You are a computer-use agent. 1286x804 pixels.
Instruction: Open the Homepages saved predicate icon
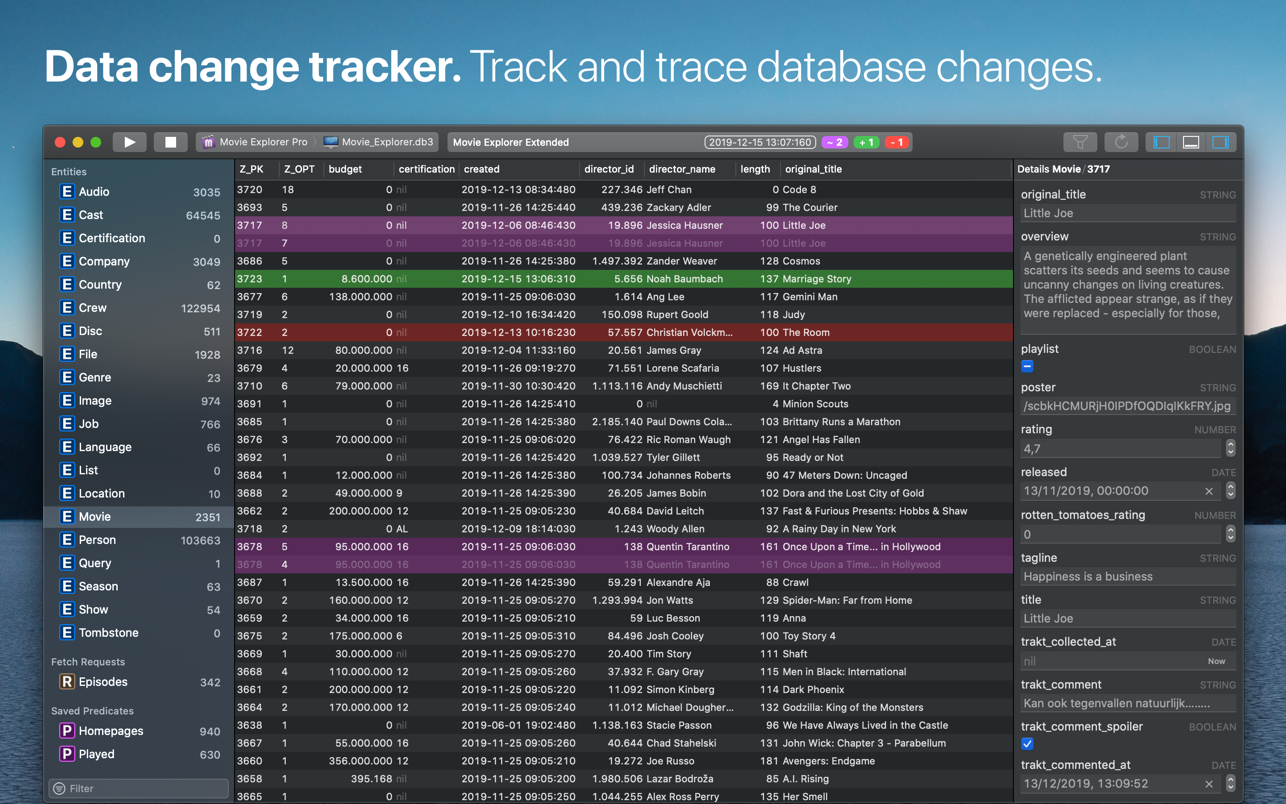click(x=67, y=731)
